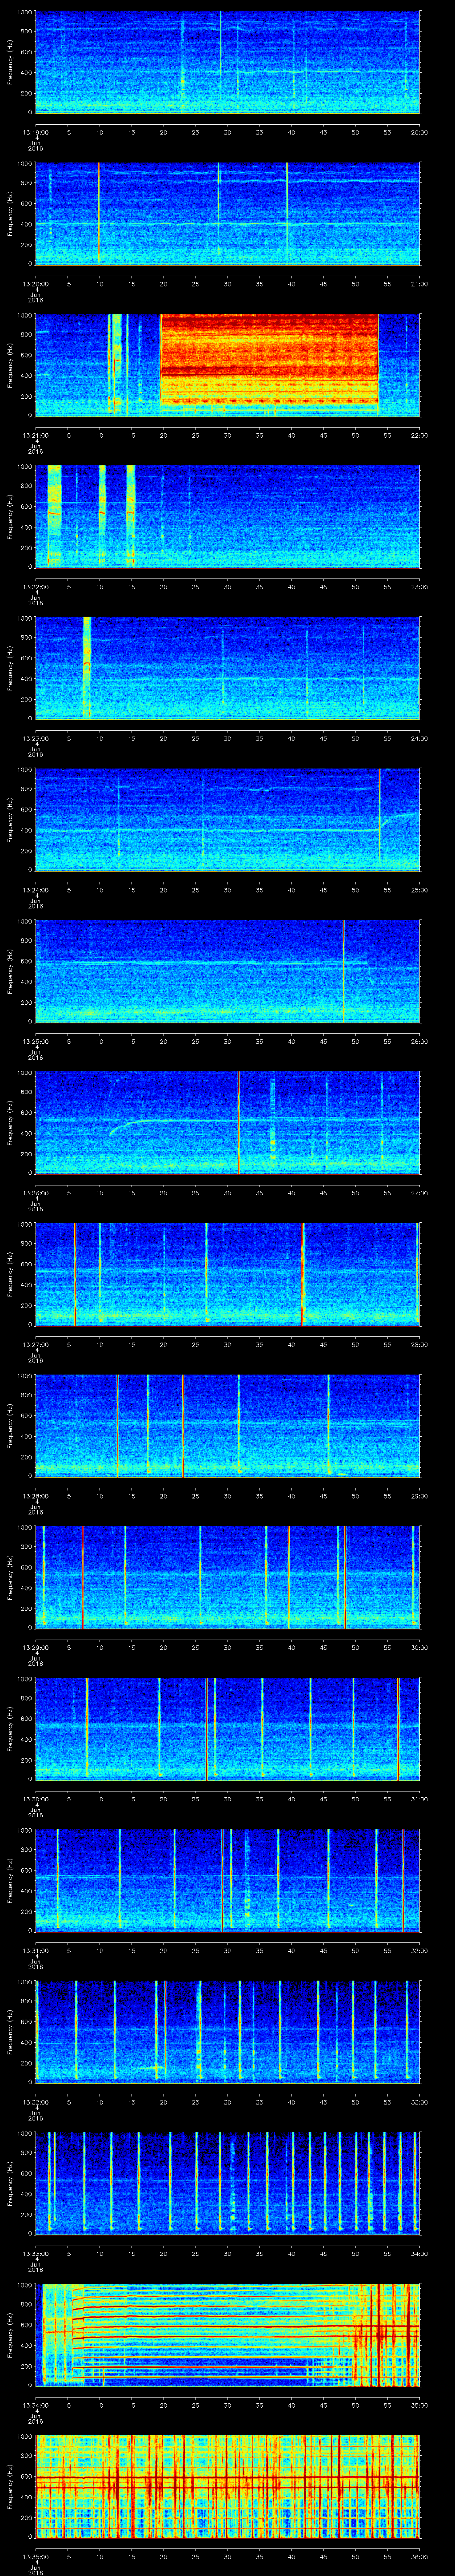Click the 13:22:00 start time label
This screenshot has width=455, height=2576.
point(35,587)
